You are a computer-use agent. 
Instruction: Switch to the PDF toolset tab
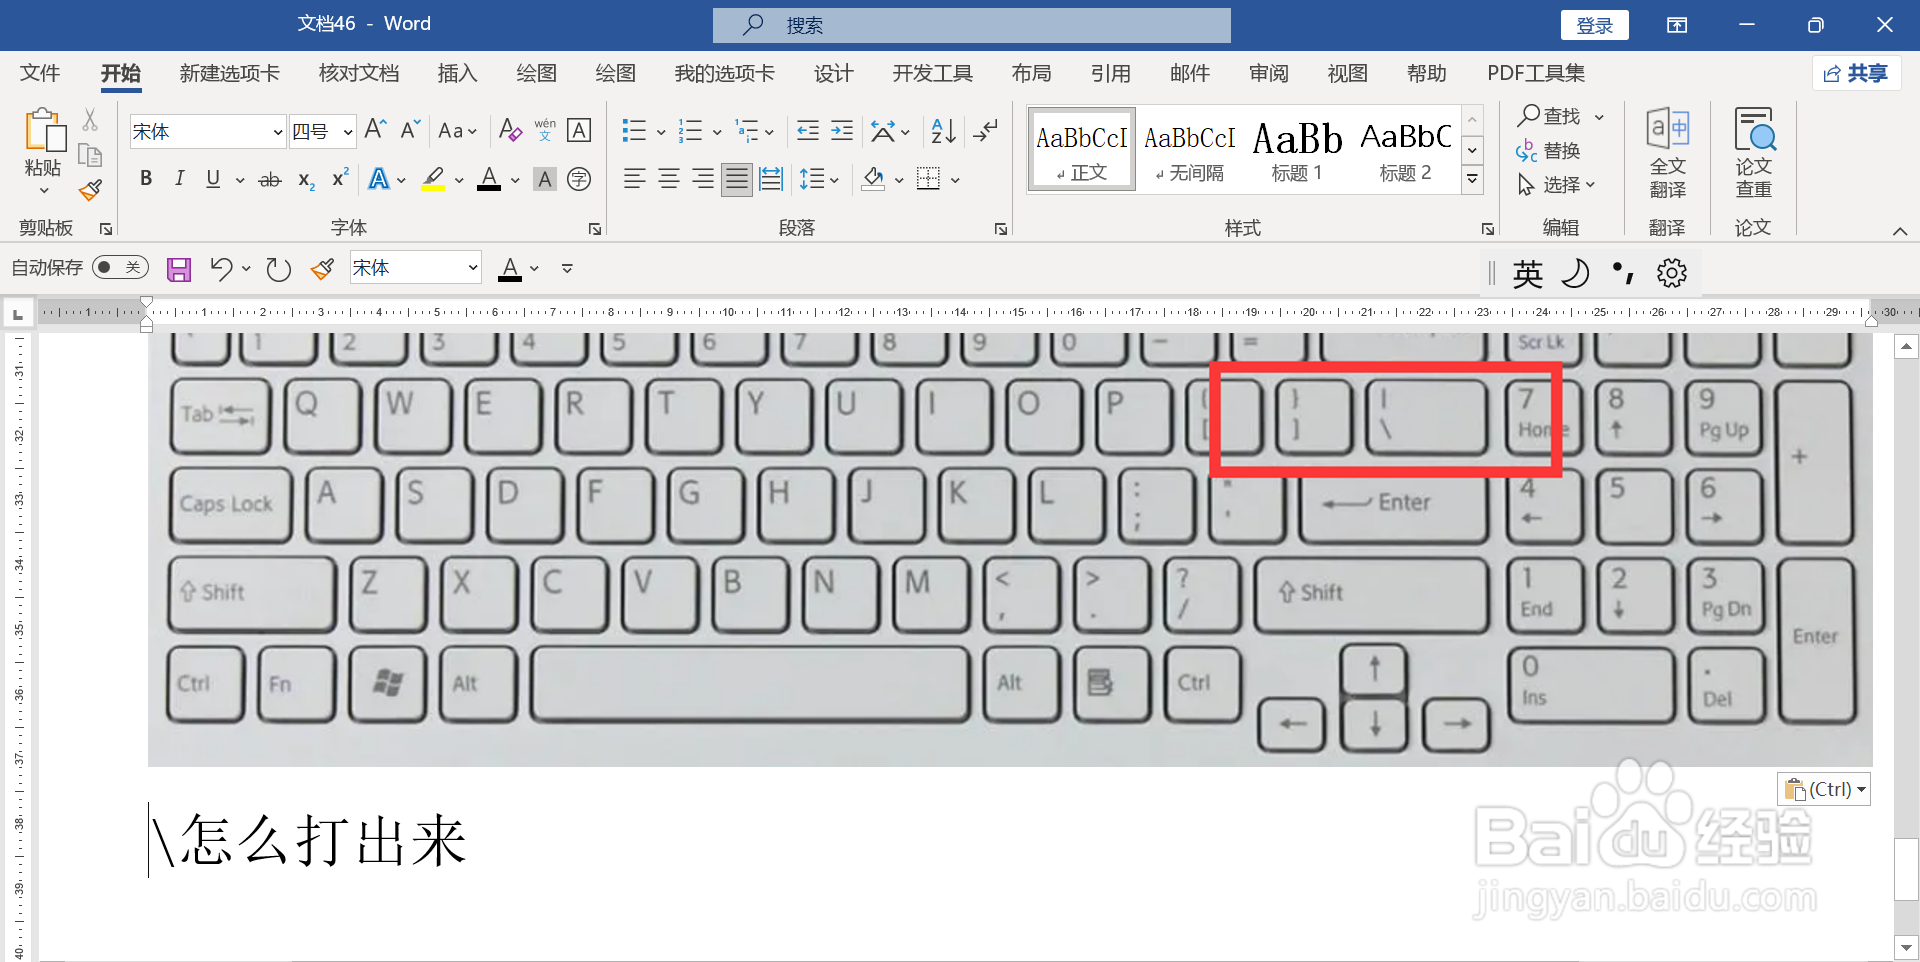pos(1536,73)
